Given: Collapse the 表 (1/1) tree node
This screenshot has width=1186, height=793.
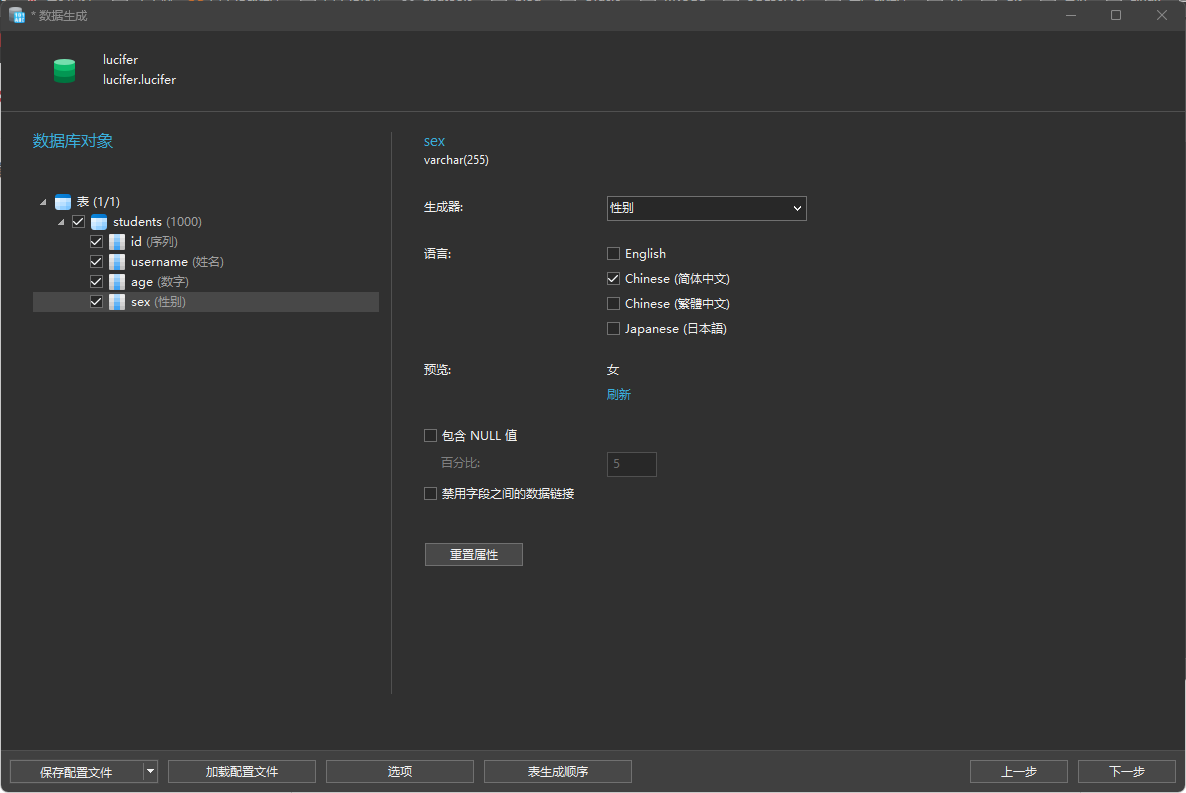Looking at the screenshot, I should tap(43, 202).
